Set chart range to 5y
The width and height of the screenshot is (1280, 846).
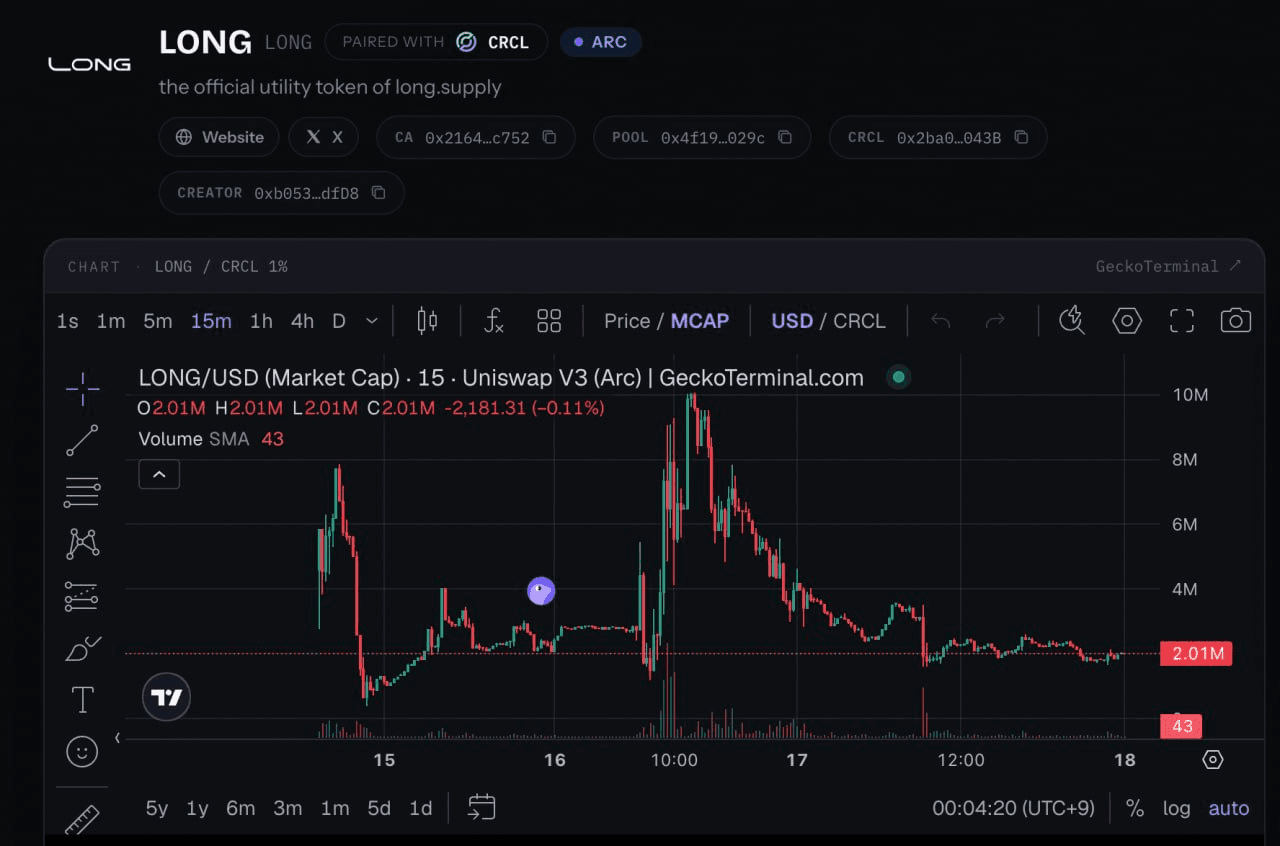click(x=157, y=808)
